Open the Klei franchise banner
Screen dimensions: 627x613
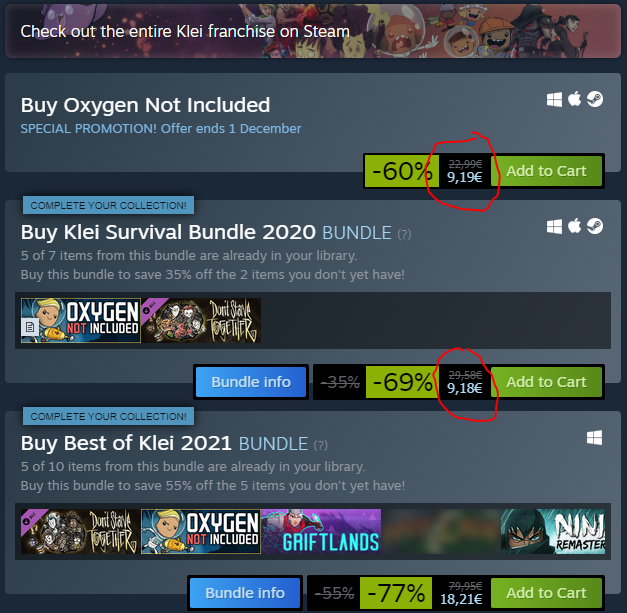(313, 31)
